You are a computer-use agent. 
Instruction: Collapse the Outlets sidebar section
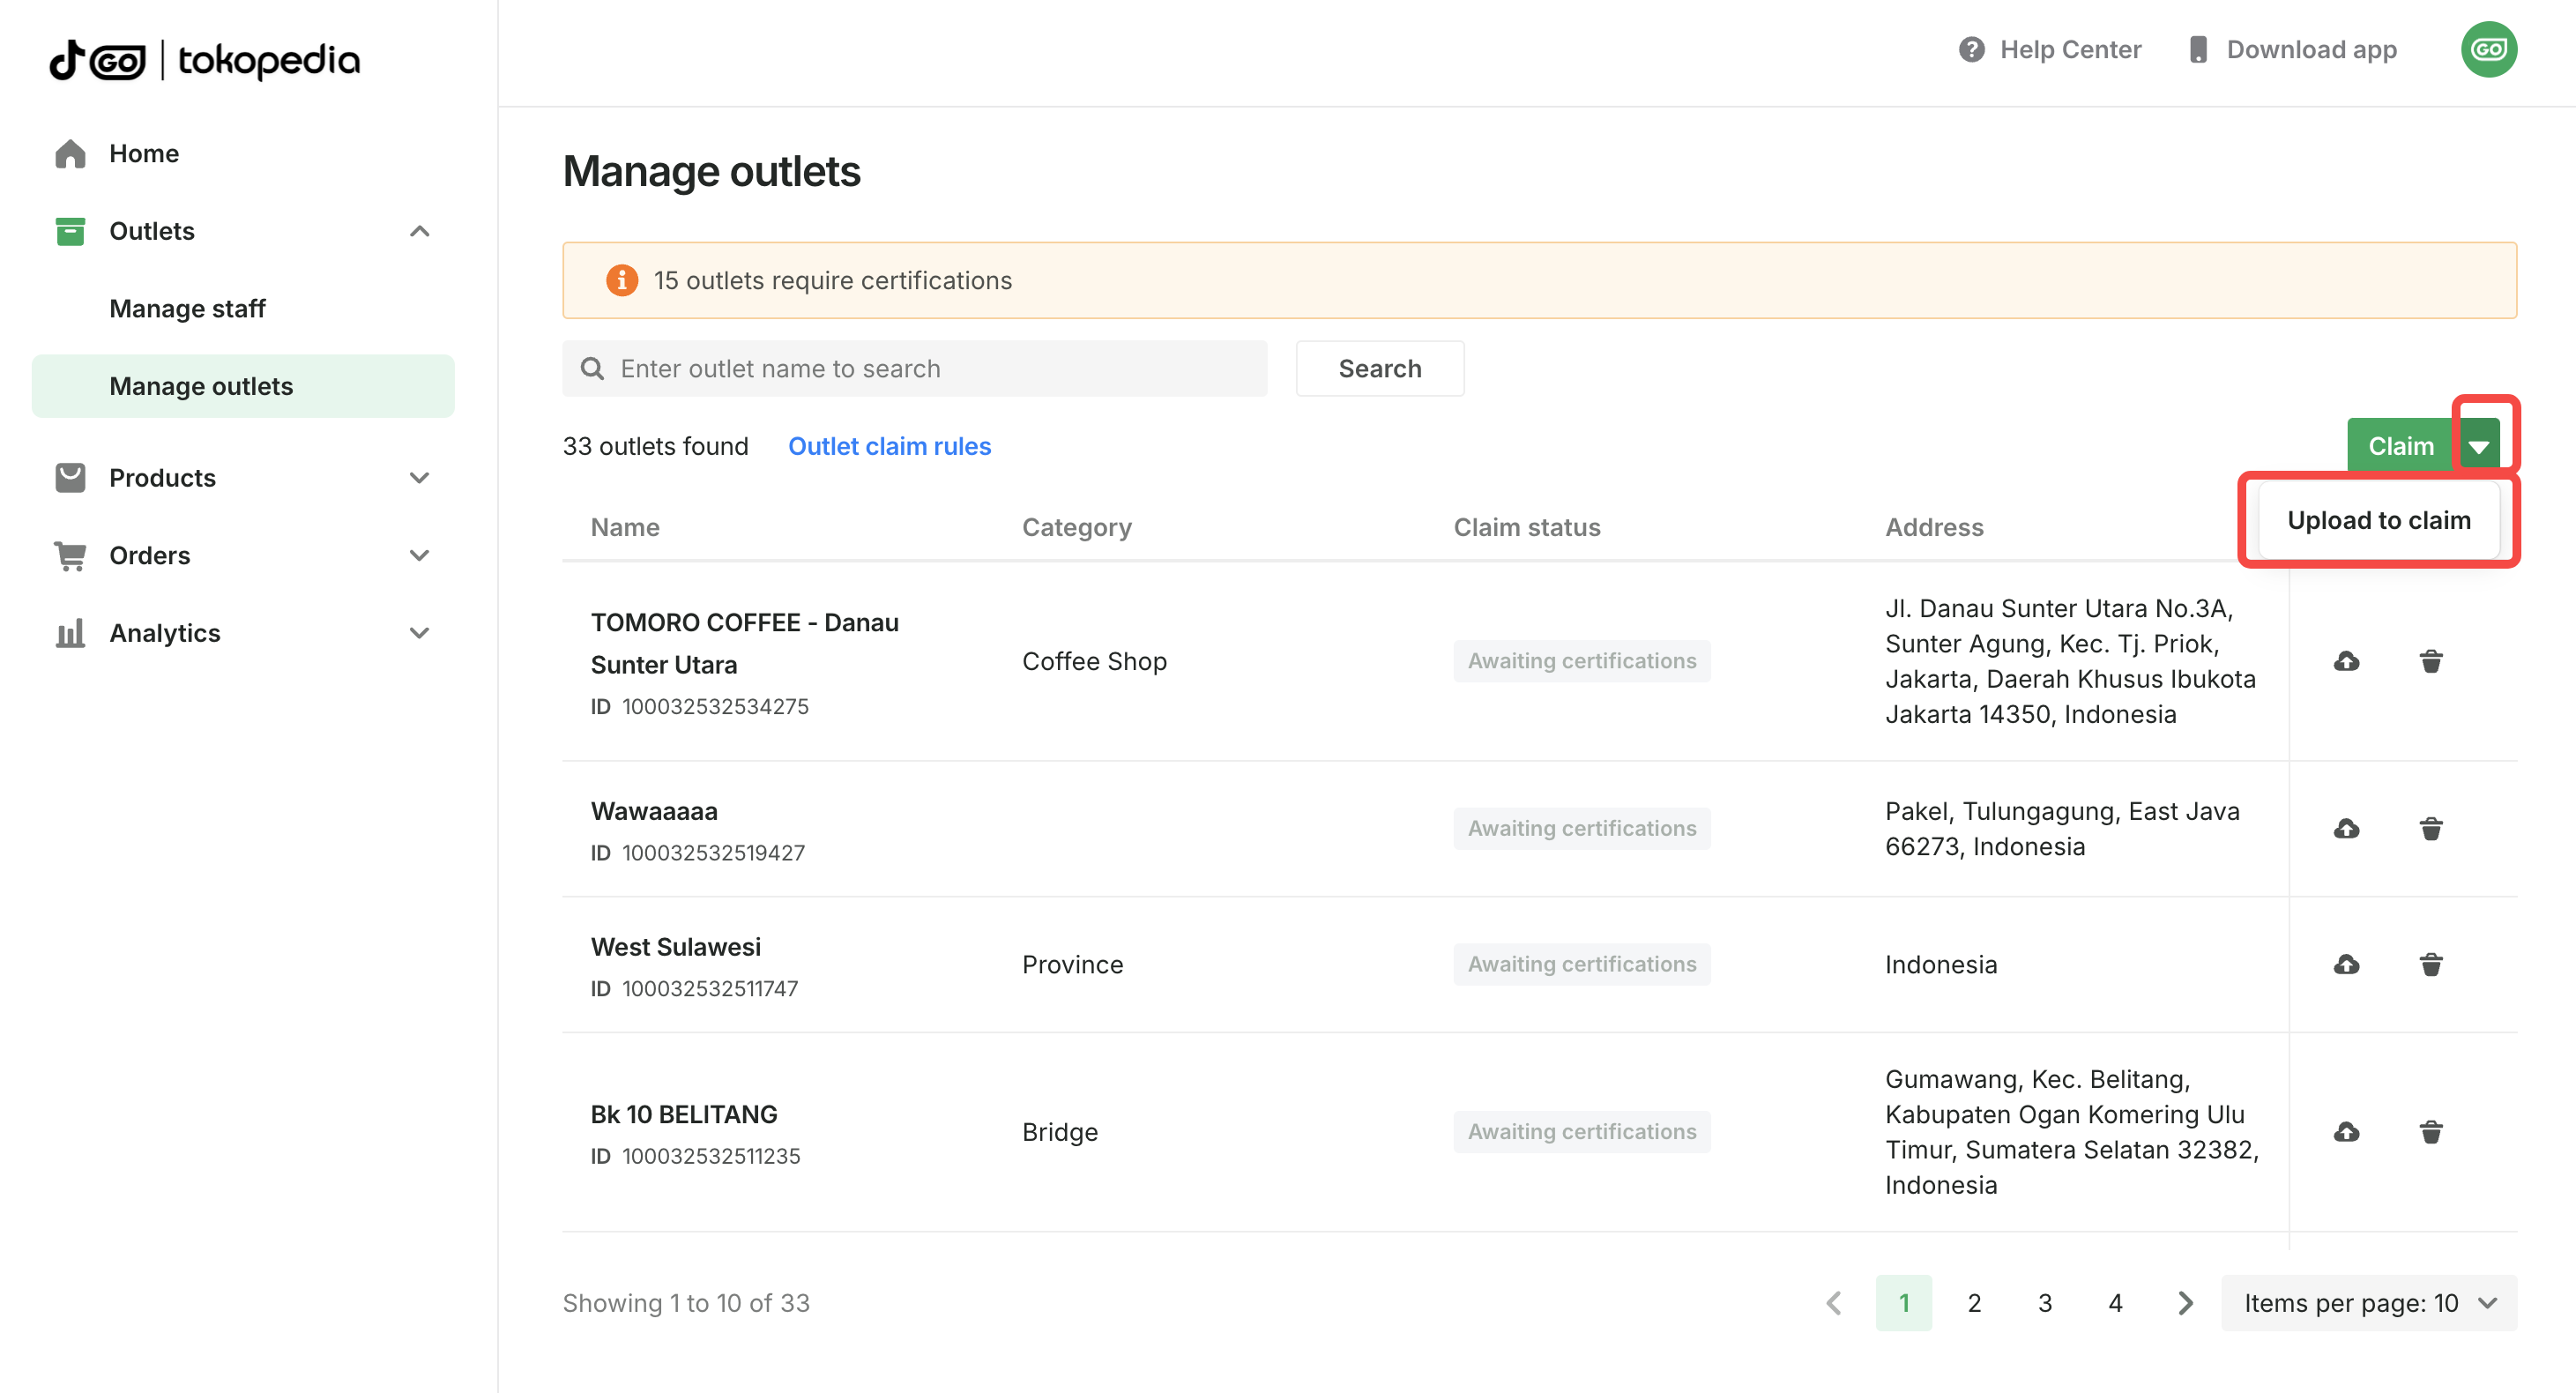[x=419, y=231]
